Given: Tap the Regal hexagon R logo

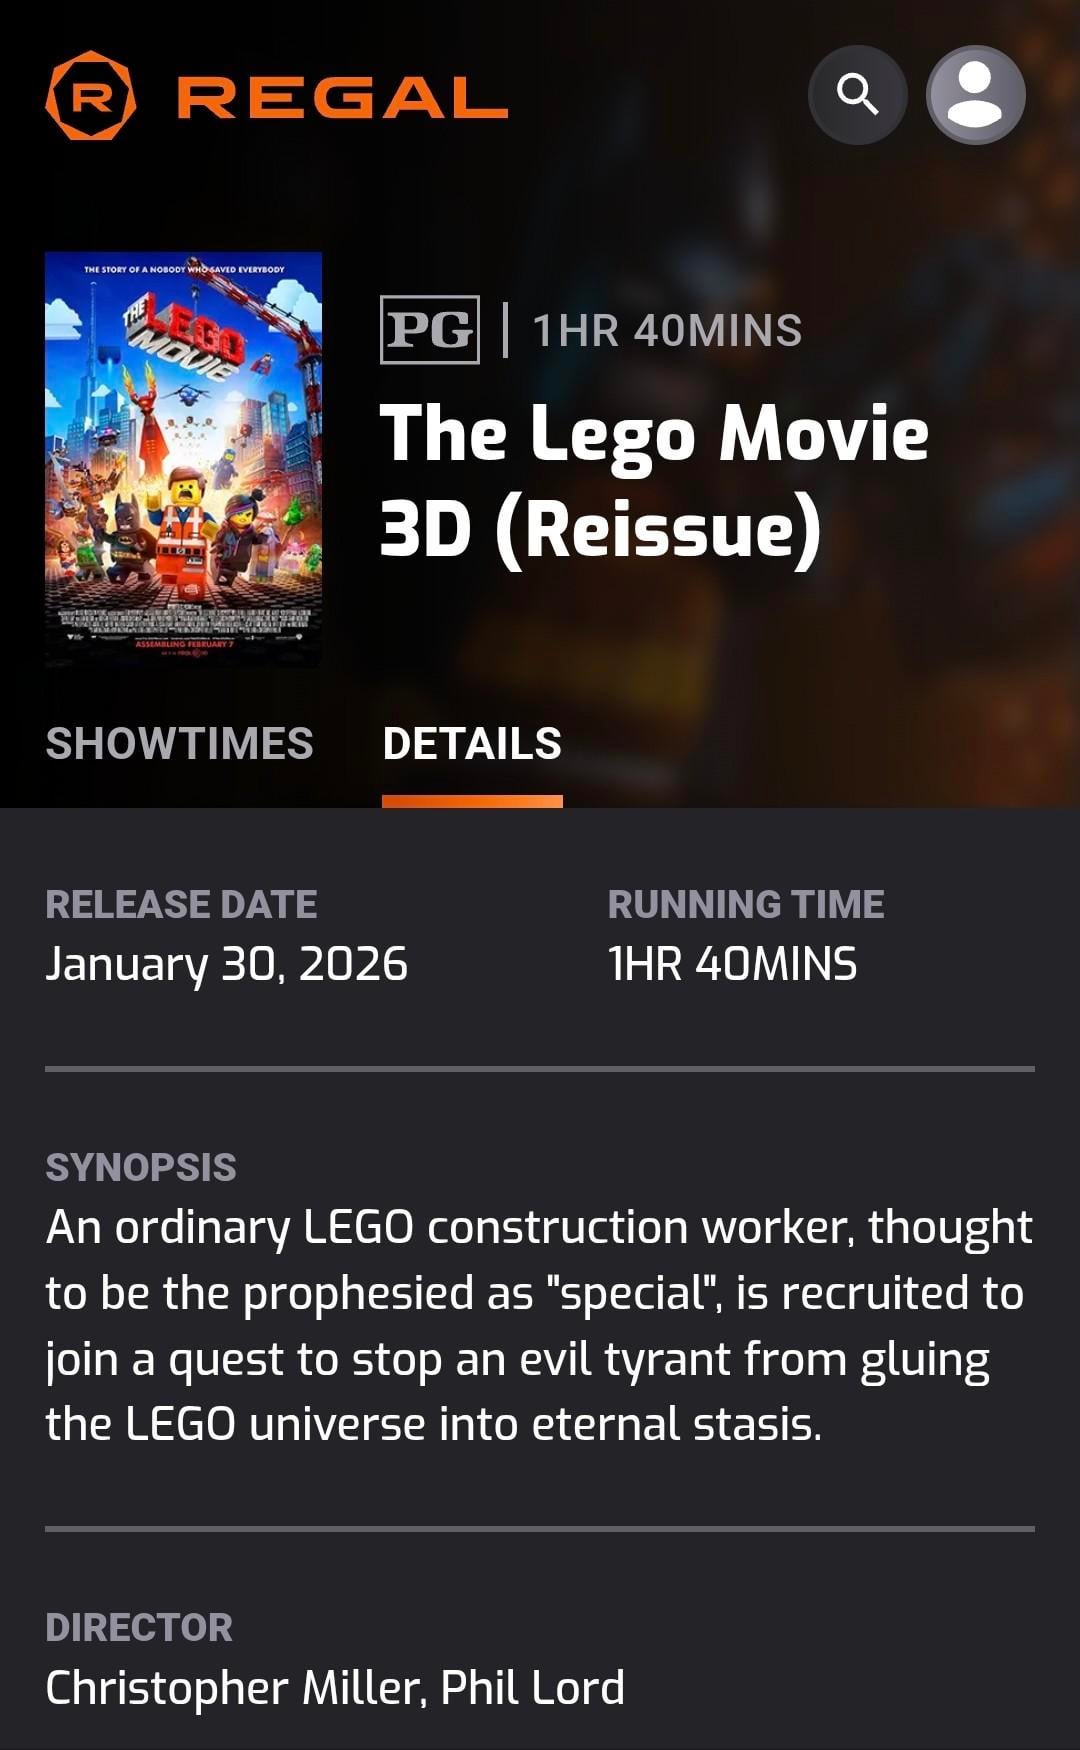Looking at the screenshot, I should 91,96.
